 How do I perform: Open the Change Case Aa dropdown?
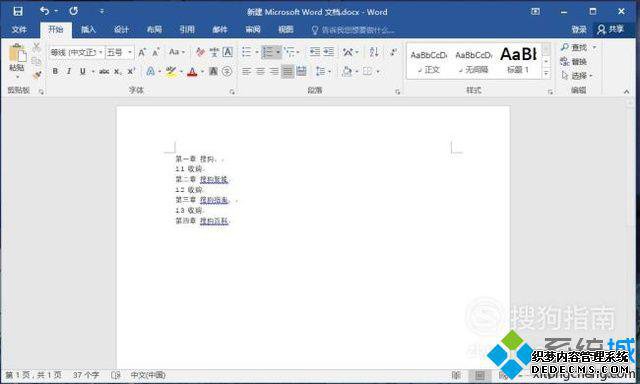click(x=177, y=52)
